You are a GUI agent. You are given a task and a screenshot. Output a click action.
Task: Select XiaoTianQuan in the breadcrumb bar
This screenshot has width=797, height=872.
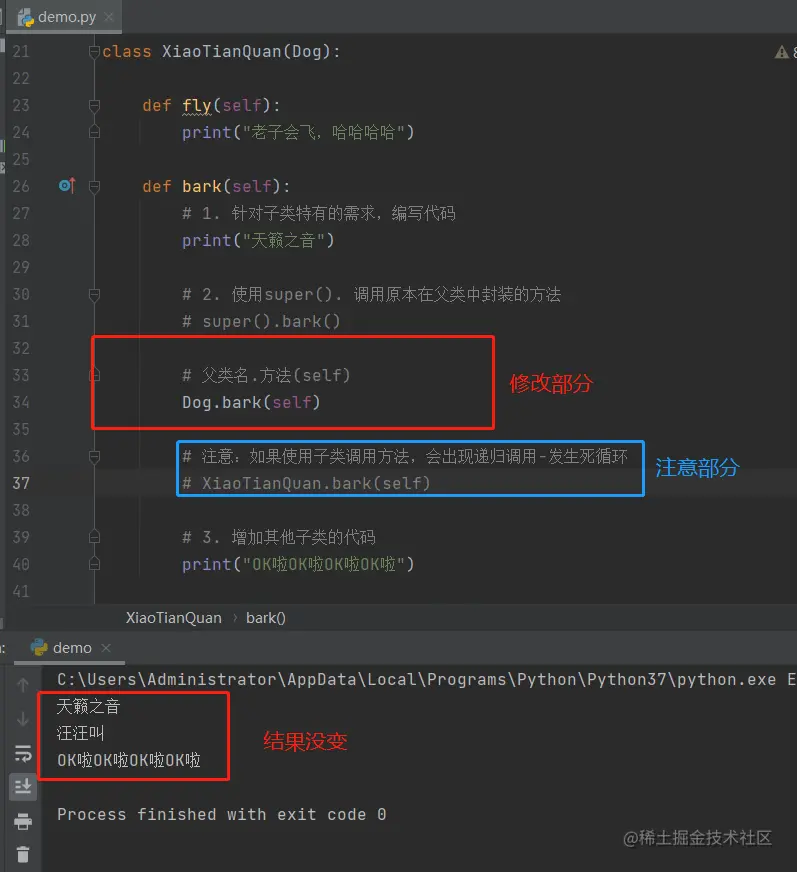coord(174,618)
